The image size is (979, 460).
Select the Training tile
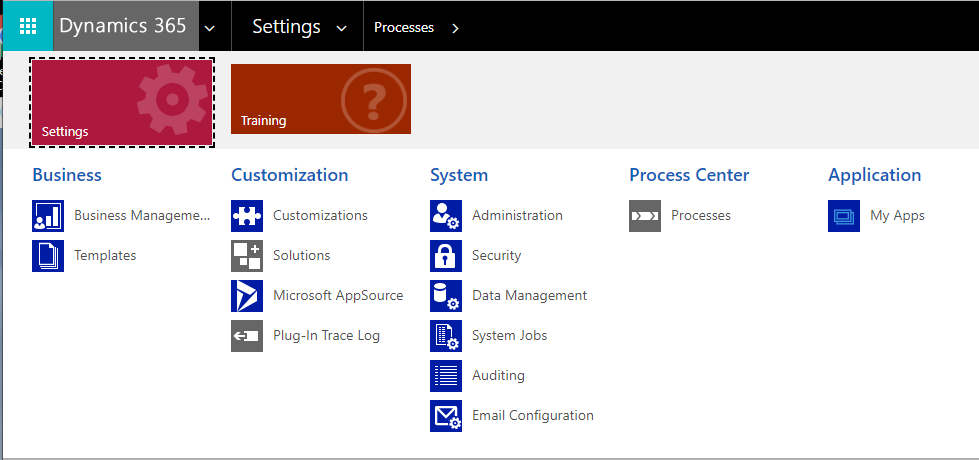point(321,99)
